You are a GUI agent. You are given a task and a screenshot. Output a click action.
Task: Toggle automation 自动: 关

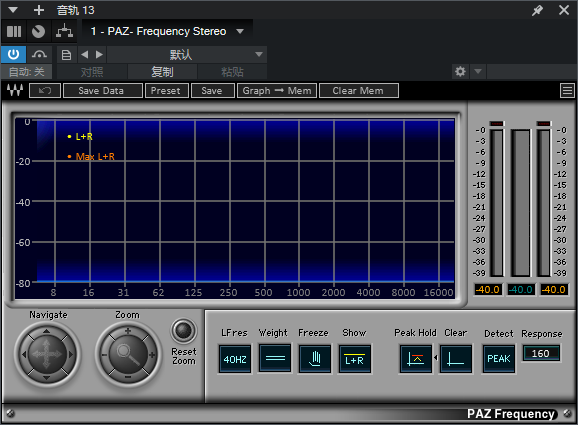(27, 72)
